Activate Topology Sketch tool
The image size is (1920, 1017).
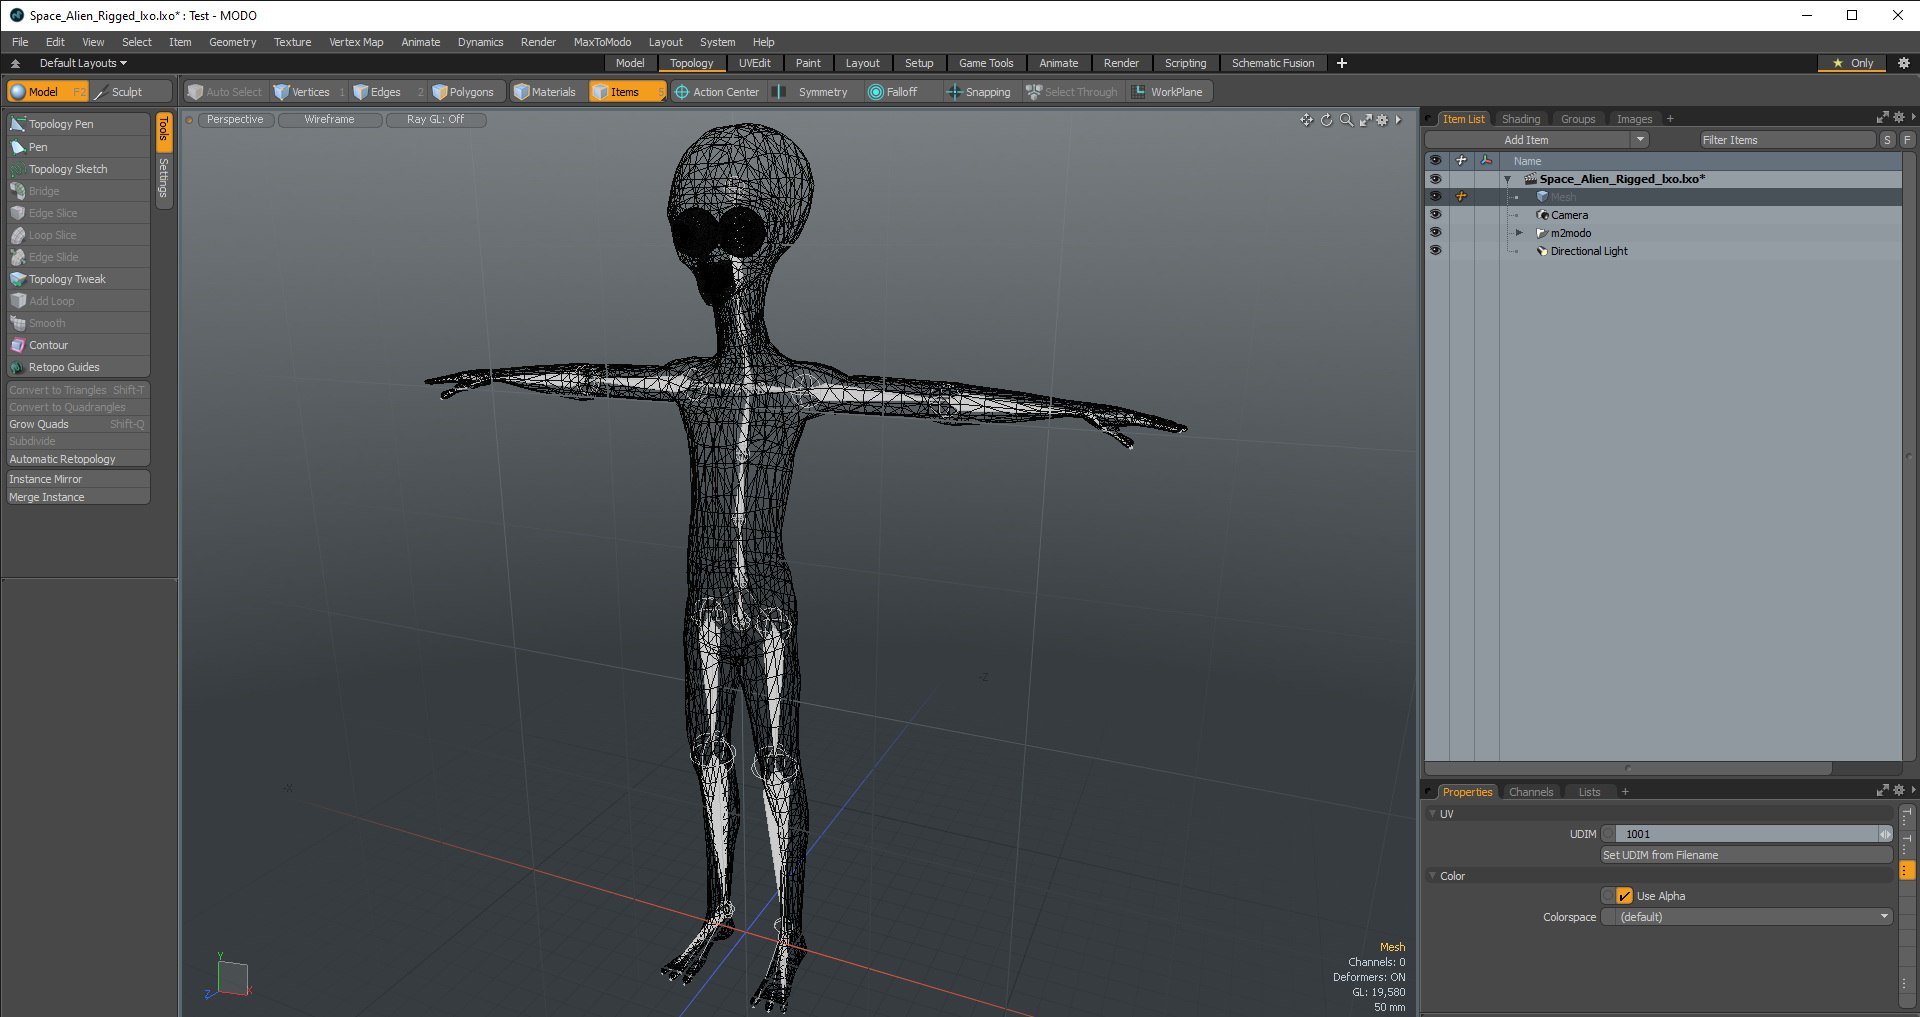(x=78, y=169)
